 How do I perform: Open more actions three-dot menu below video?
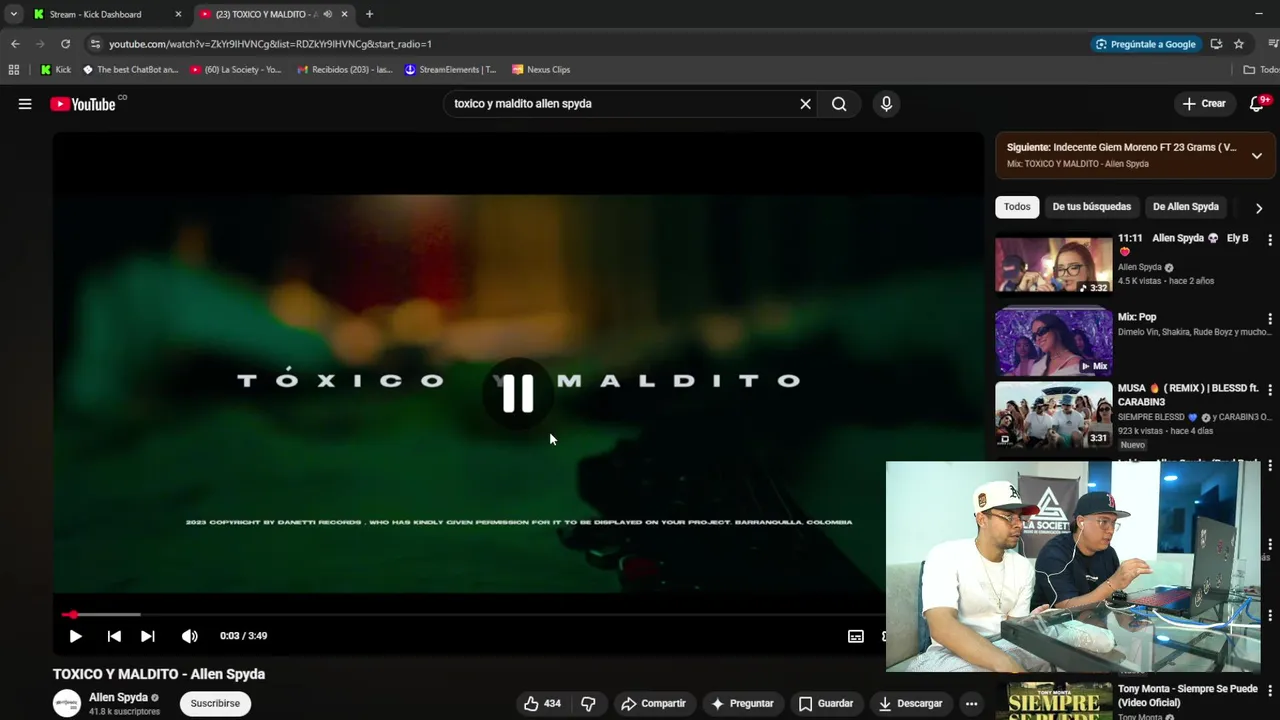coord(971,704)
